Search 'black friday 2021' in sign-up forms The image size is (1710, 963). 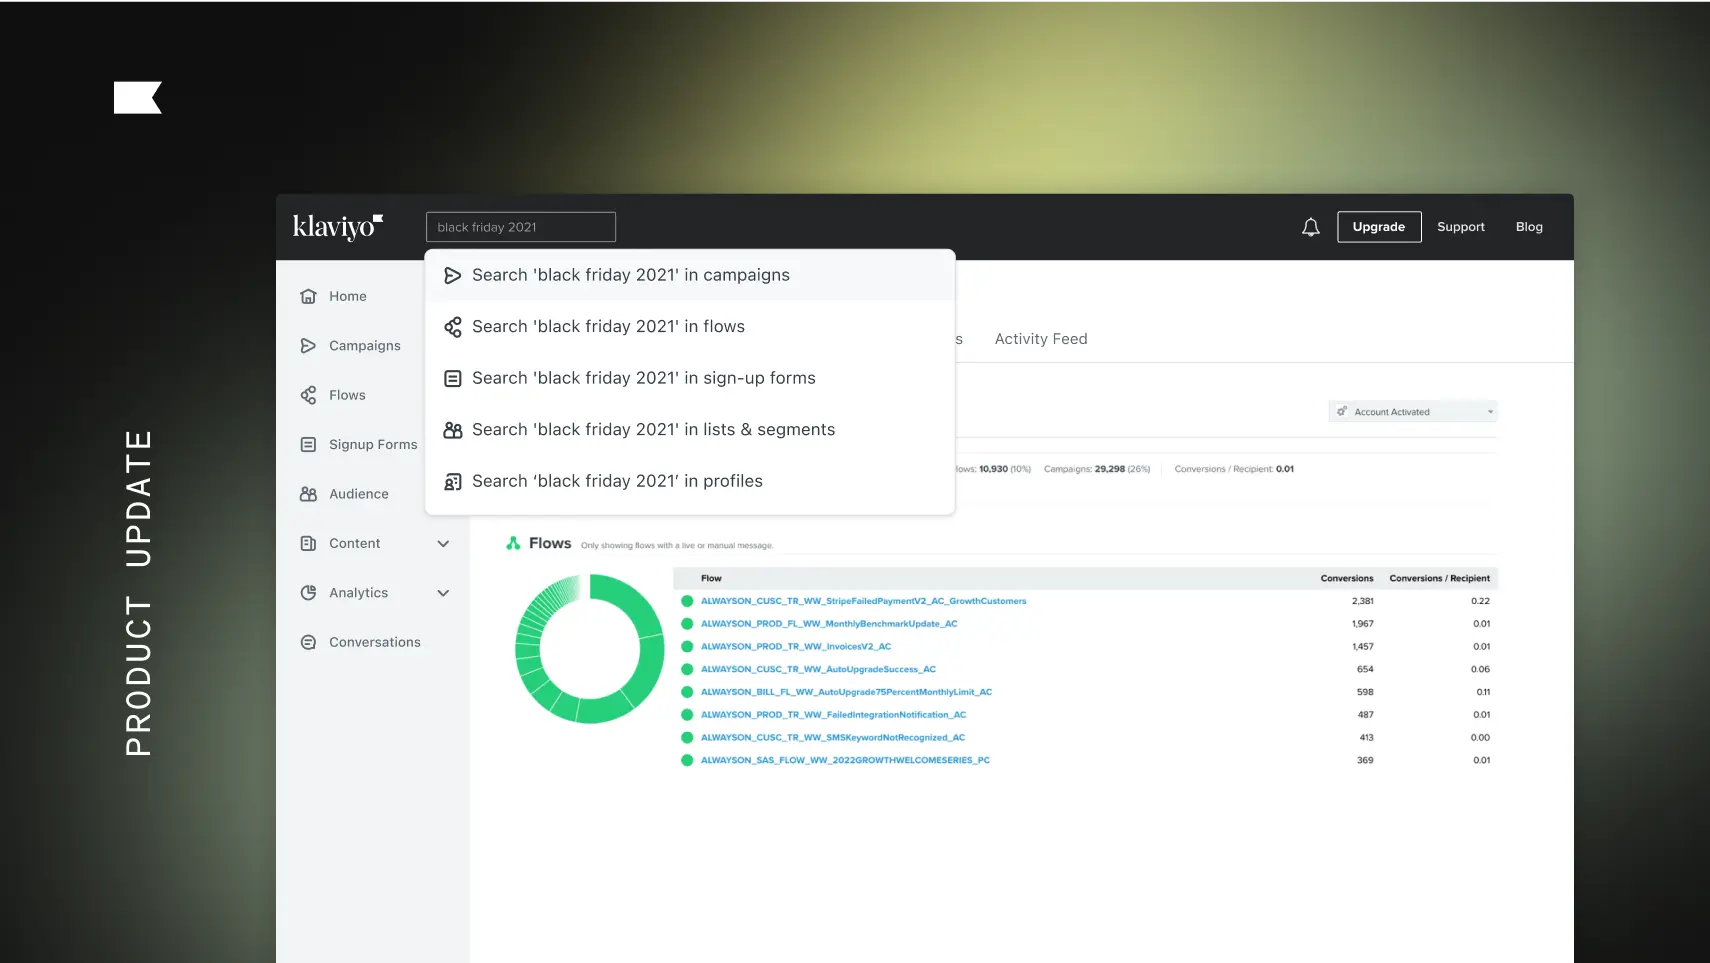coord(690,378)
